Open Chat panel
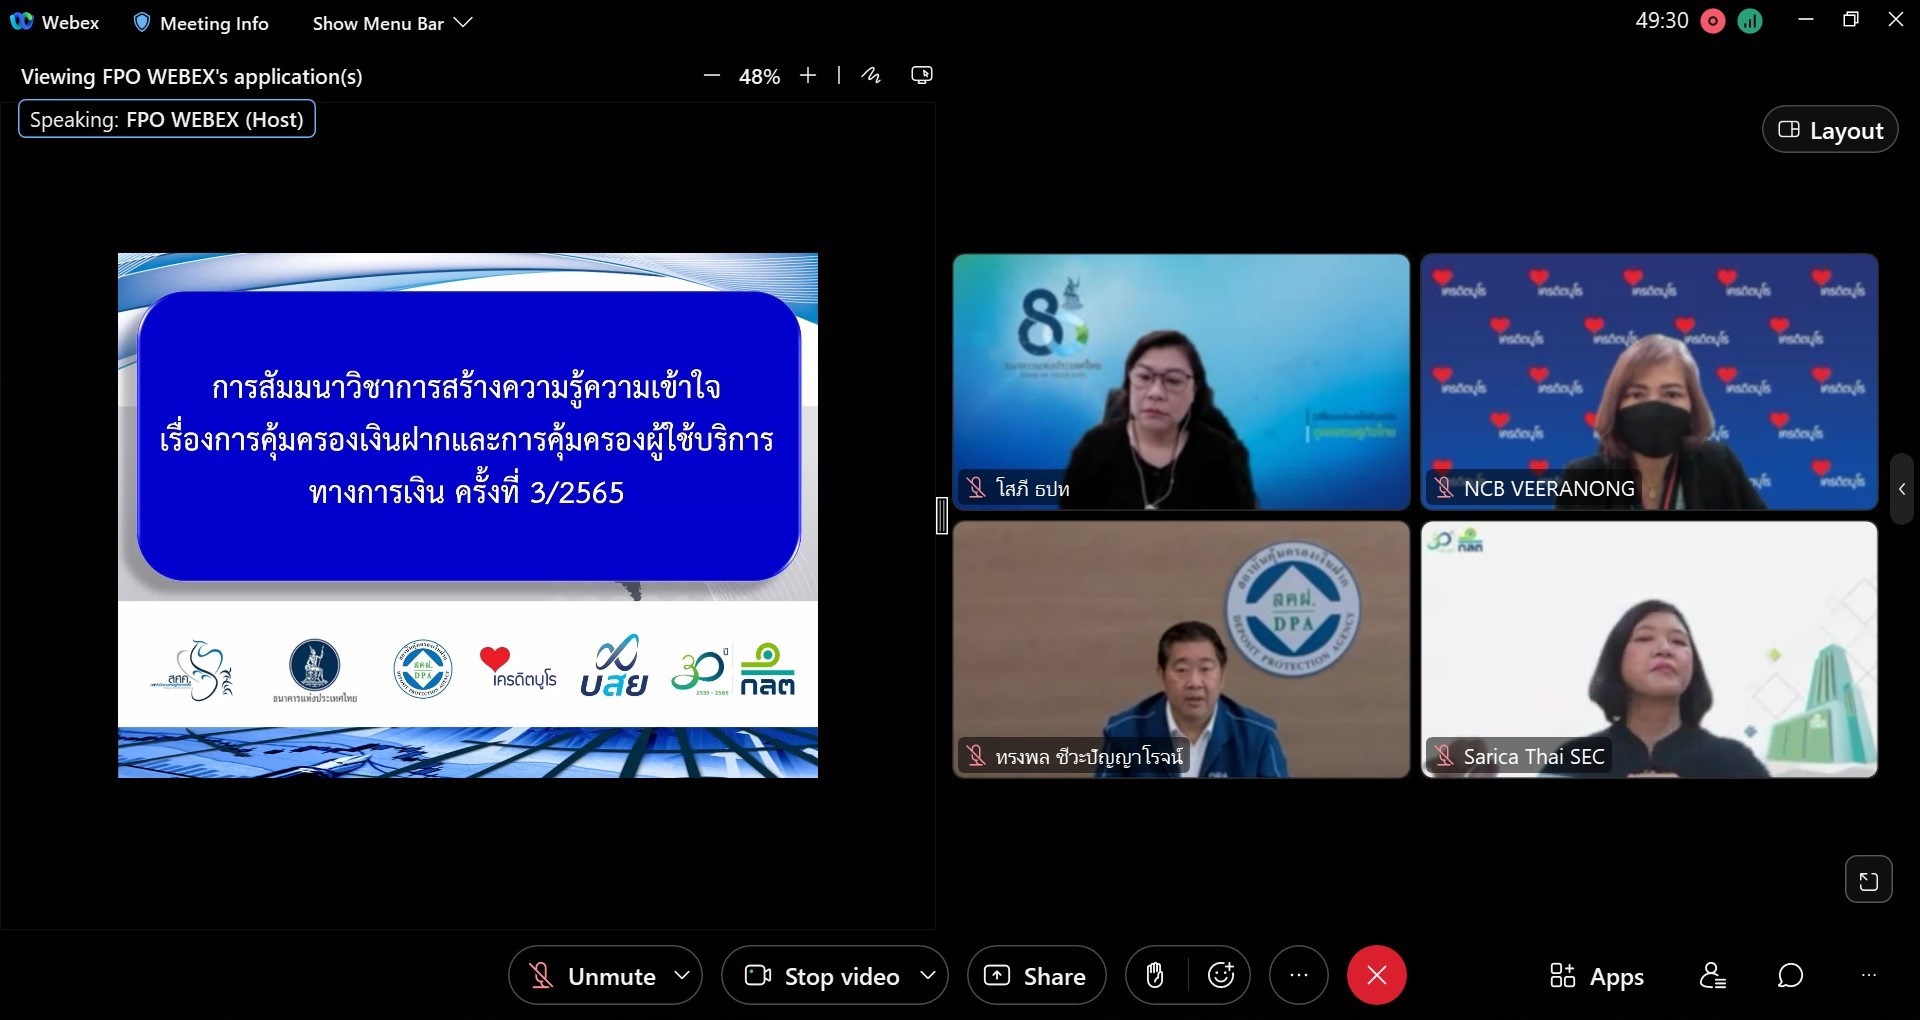Viewport: 1920px width, 1020px height. (x=1790, y=976)
